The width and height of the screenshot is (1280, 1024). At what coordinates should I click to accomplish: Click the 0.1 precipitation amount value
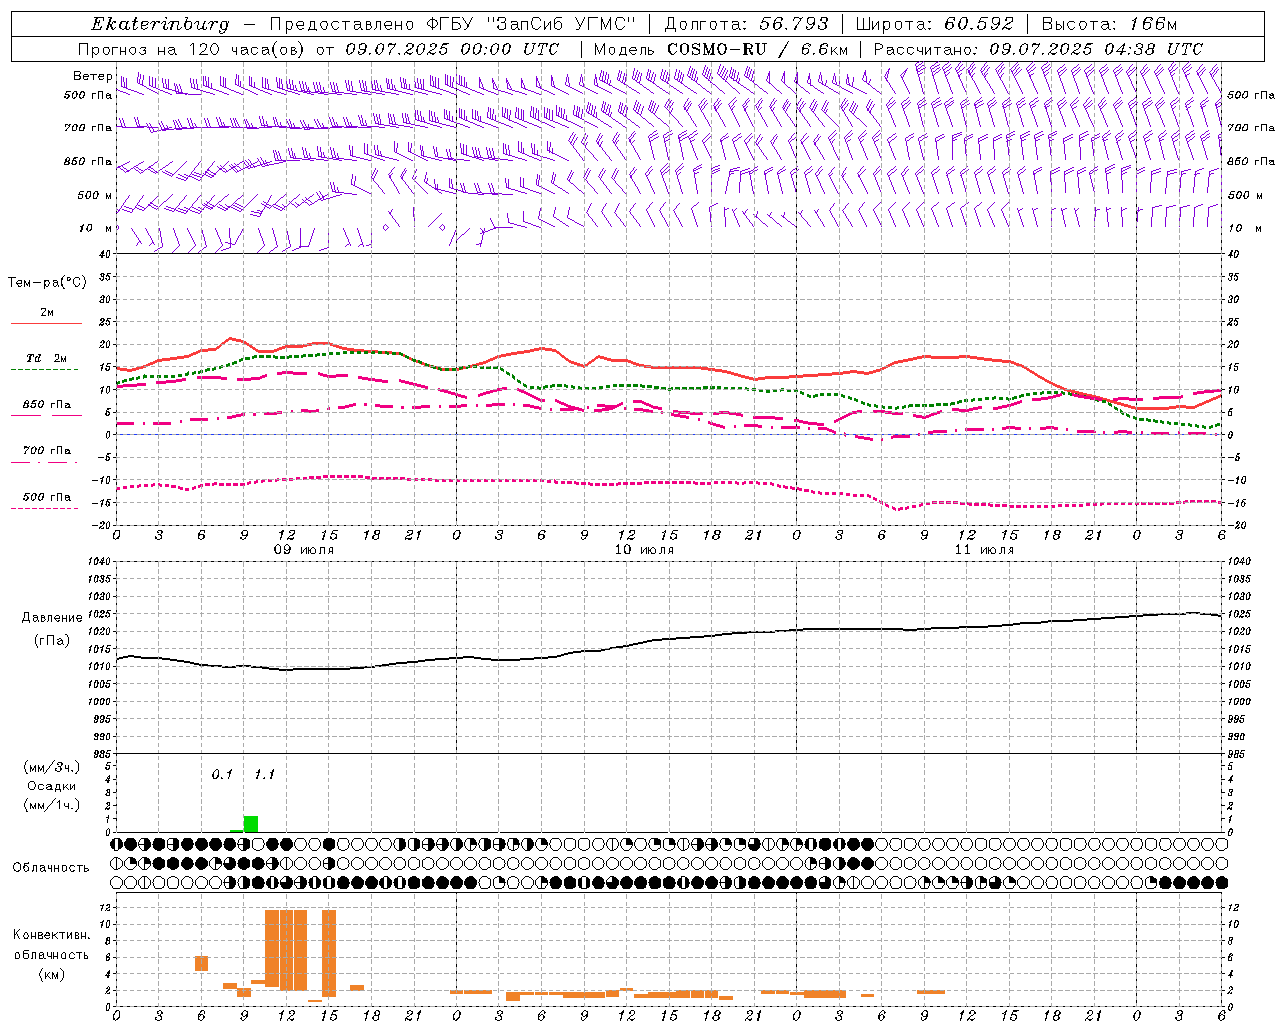pos(222,774)
